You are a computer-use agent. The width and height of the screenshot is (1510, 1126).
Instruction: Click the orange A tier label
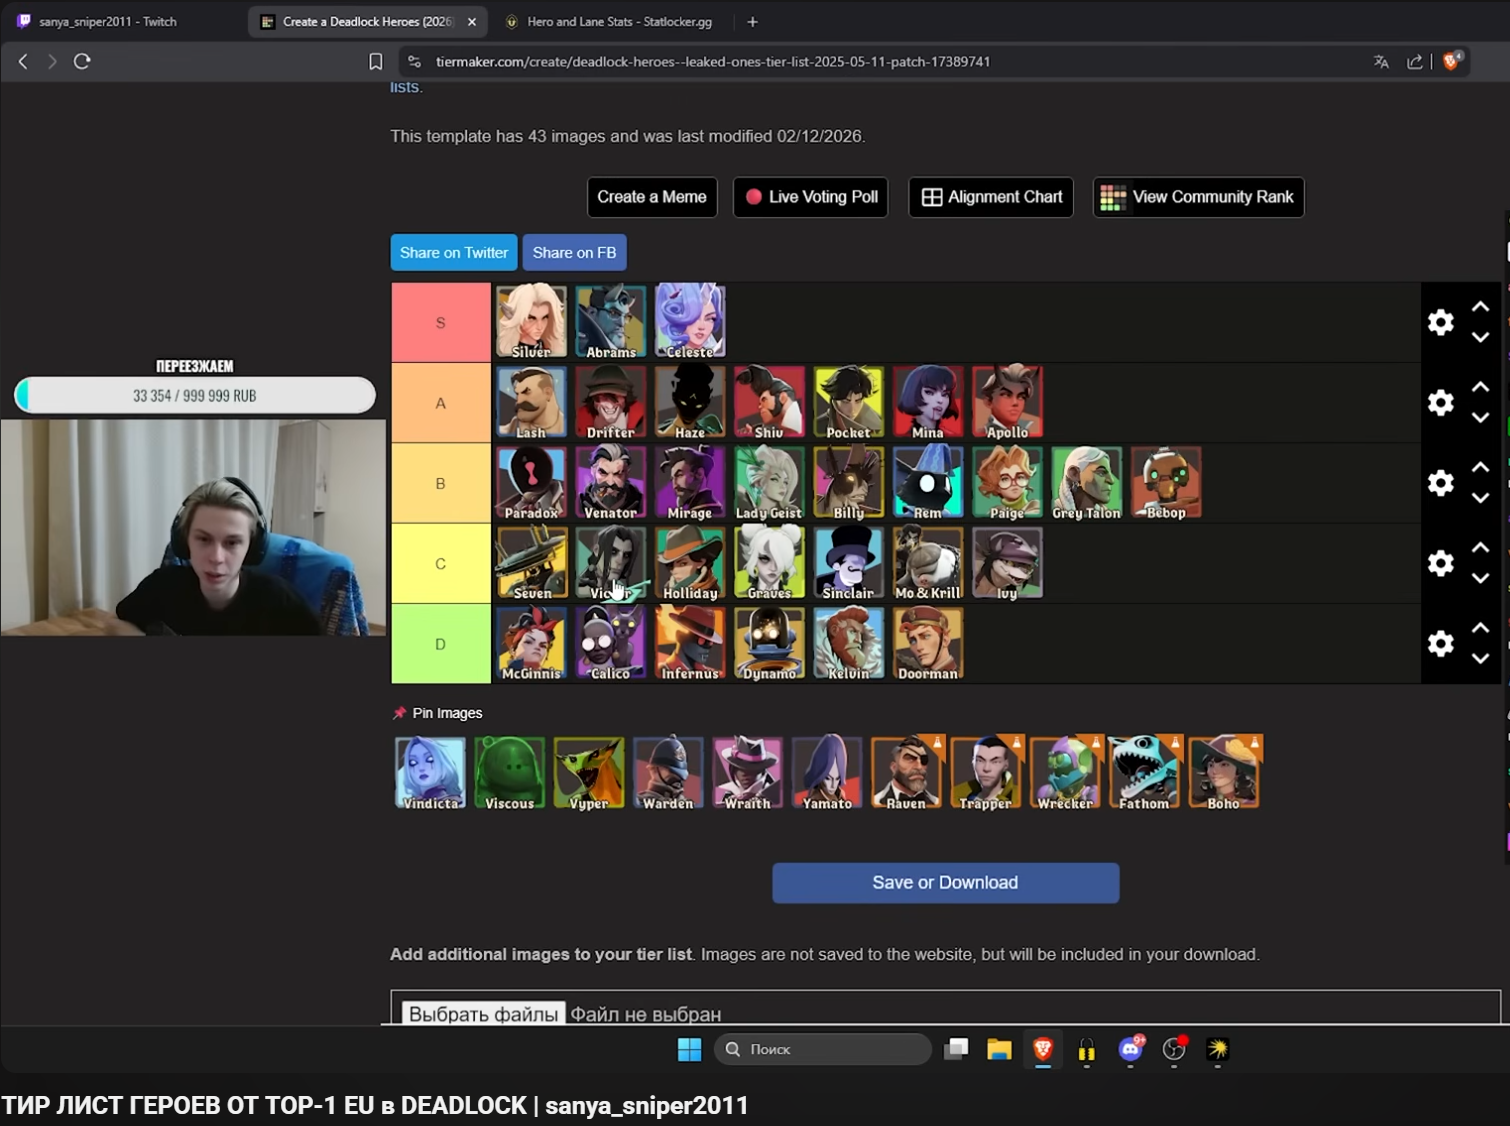point(441,403)
